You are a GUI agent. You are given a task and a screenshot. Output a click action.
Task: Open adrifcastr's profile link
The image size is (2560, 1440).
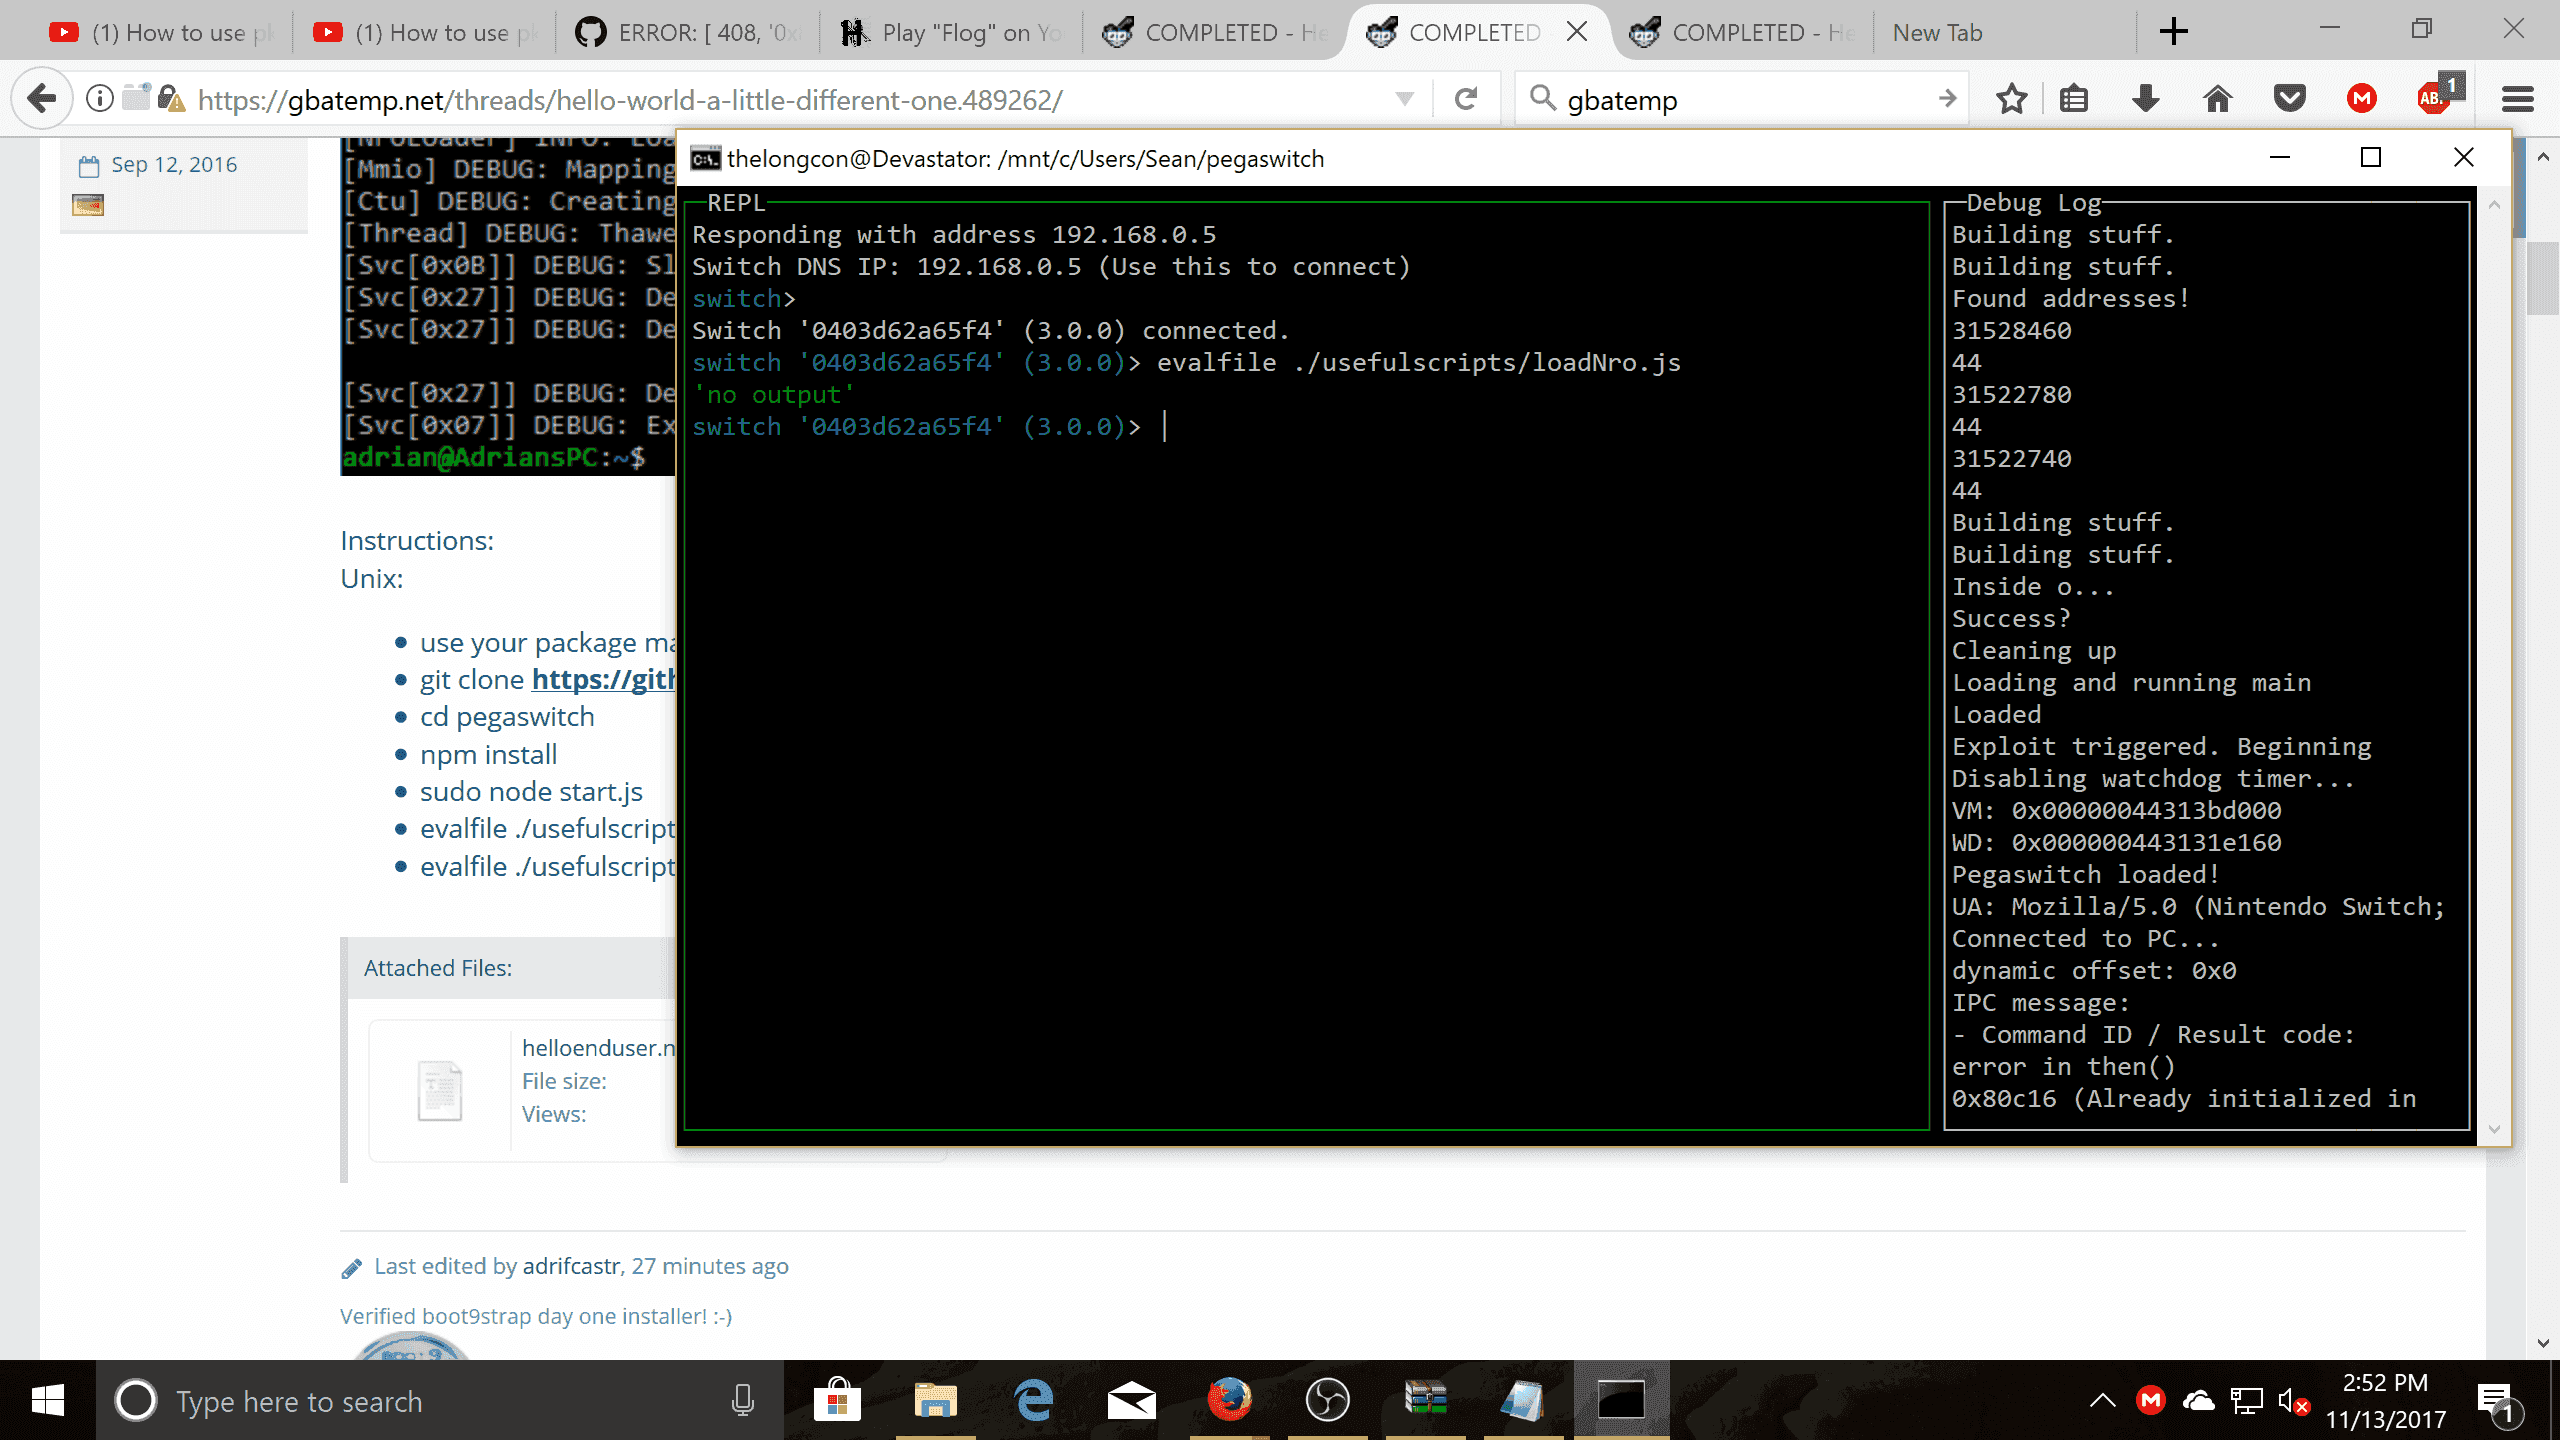[x=571, y=1266]
